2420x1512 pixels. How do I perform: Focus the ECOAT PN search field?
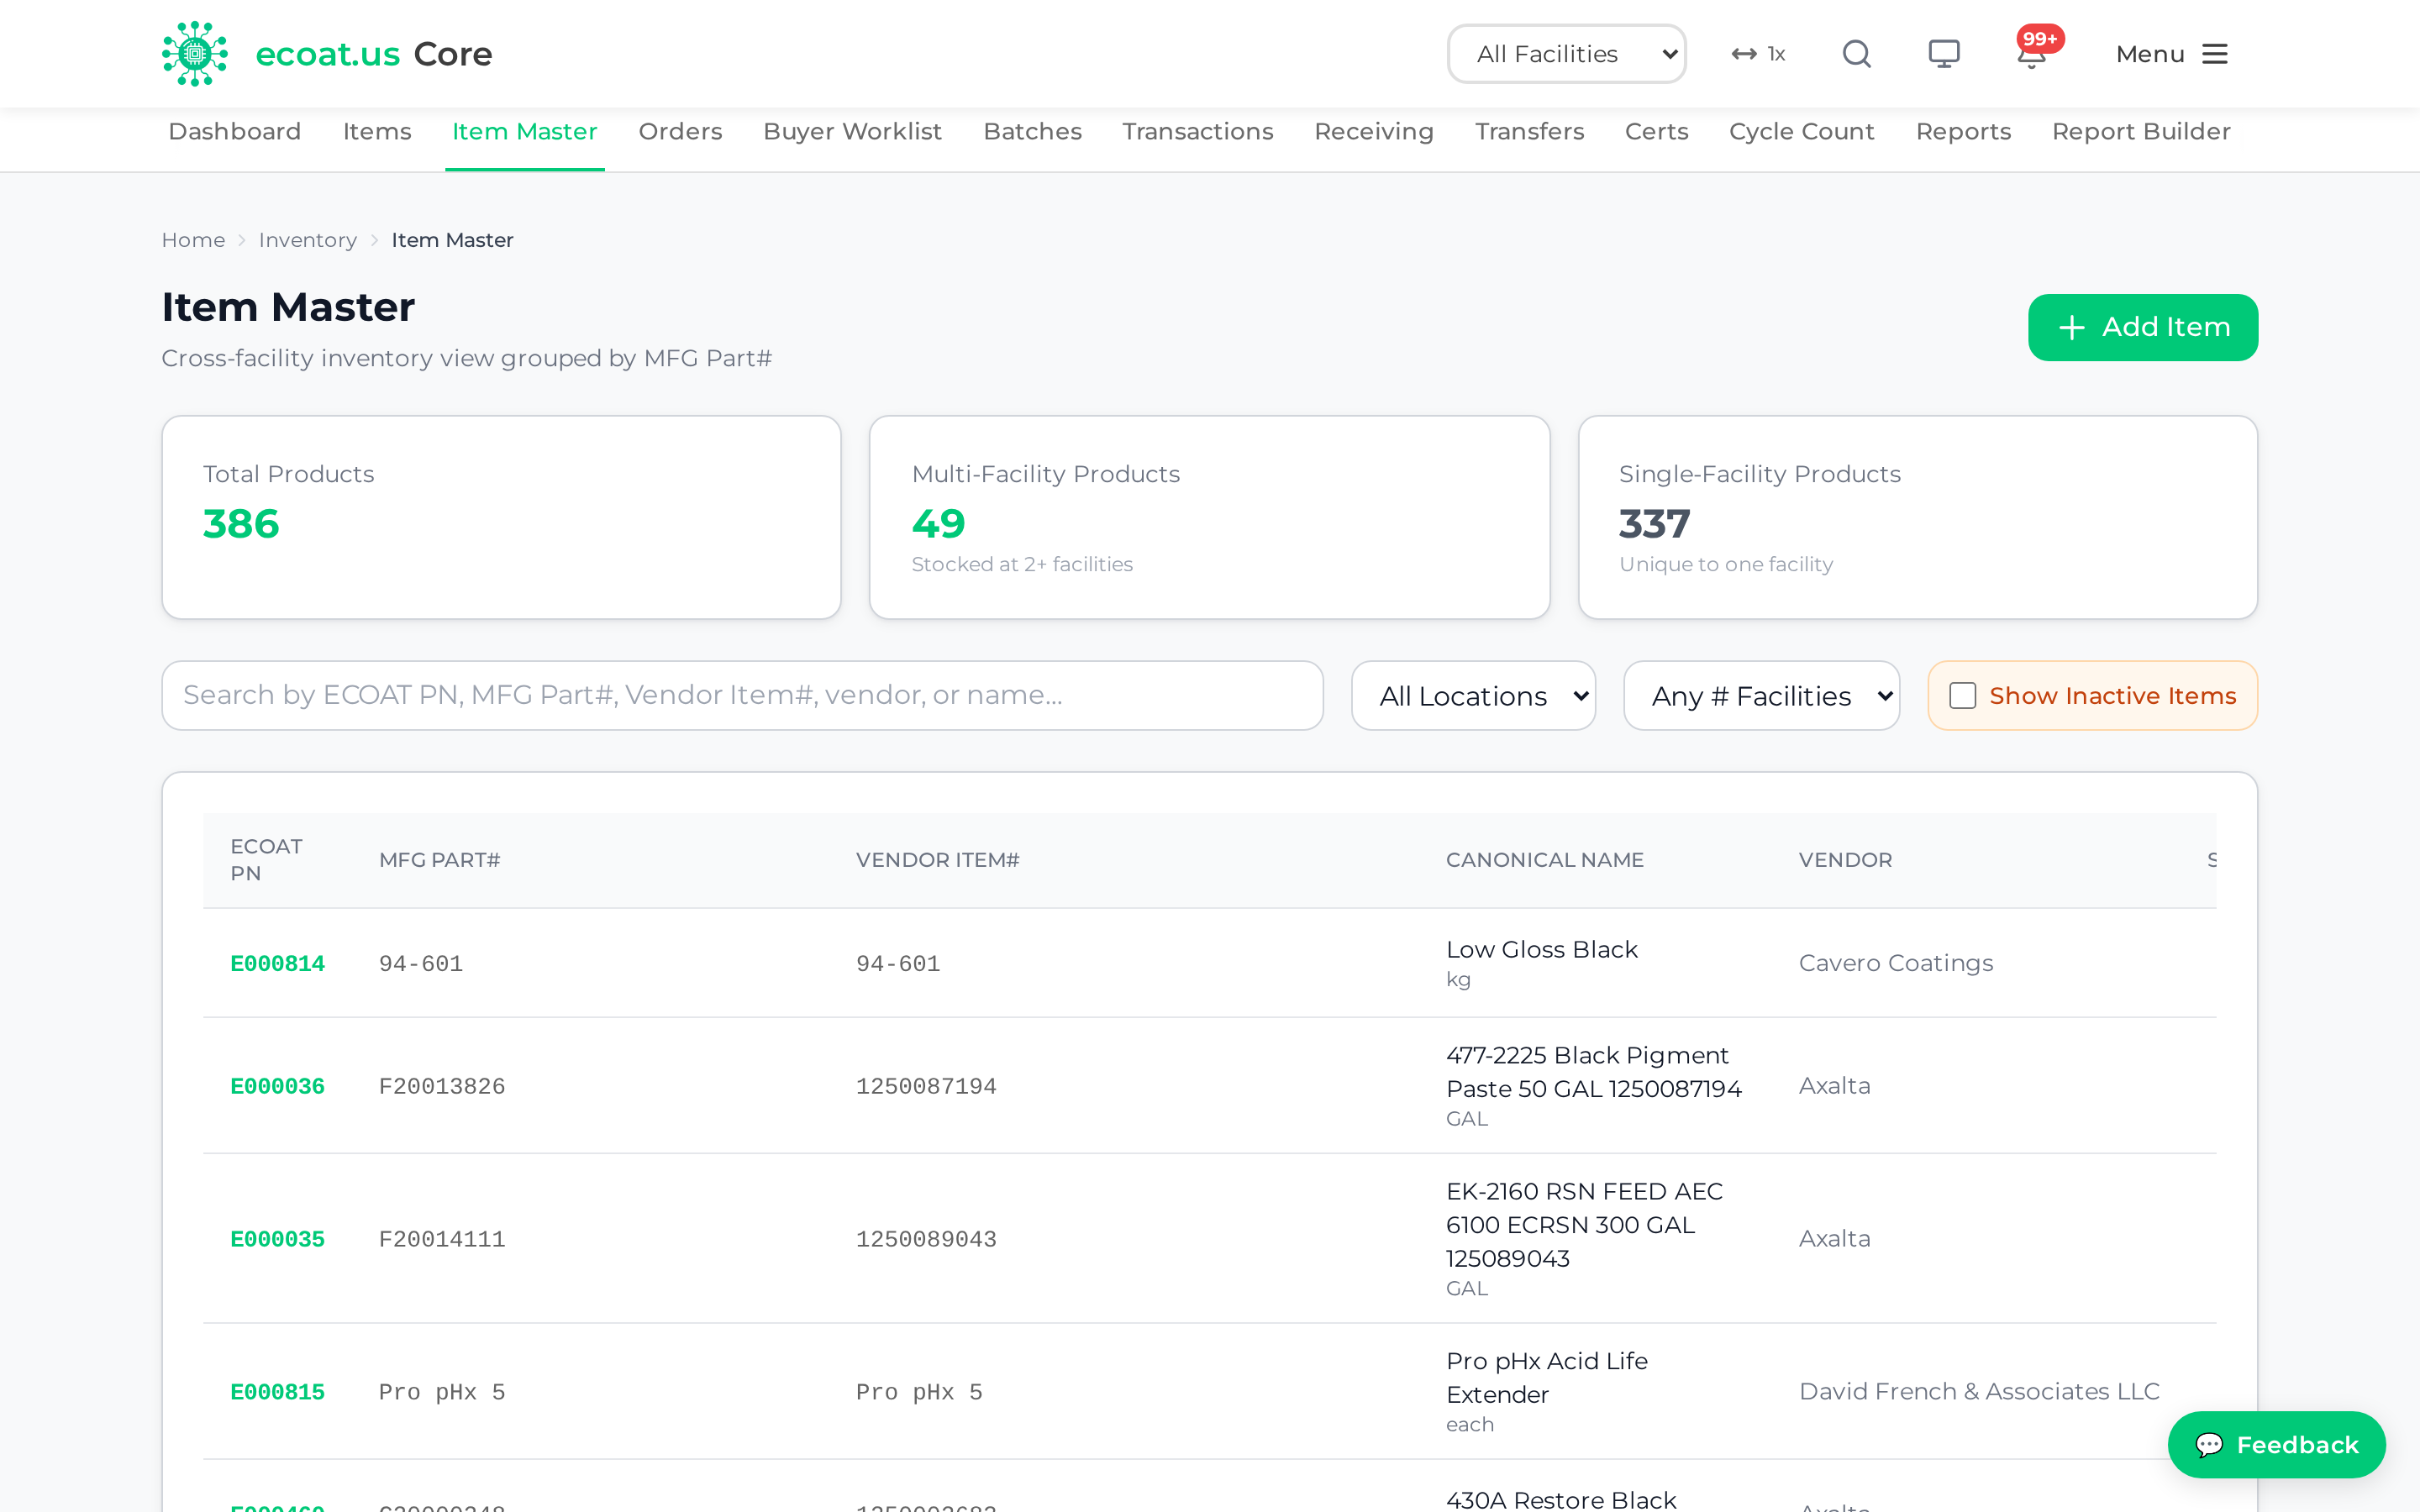(742, 695)
